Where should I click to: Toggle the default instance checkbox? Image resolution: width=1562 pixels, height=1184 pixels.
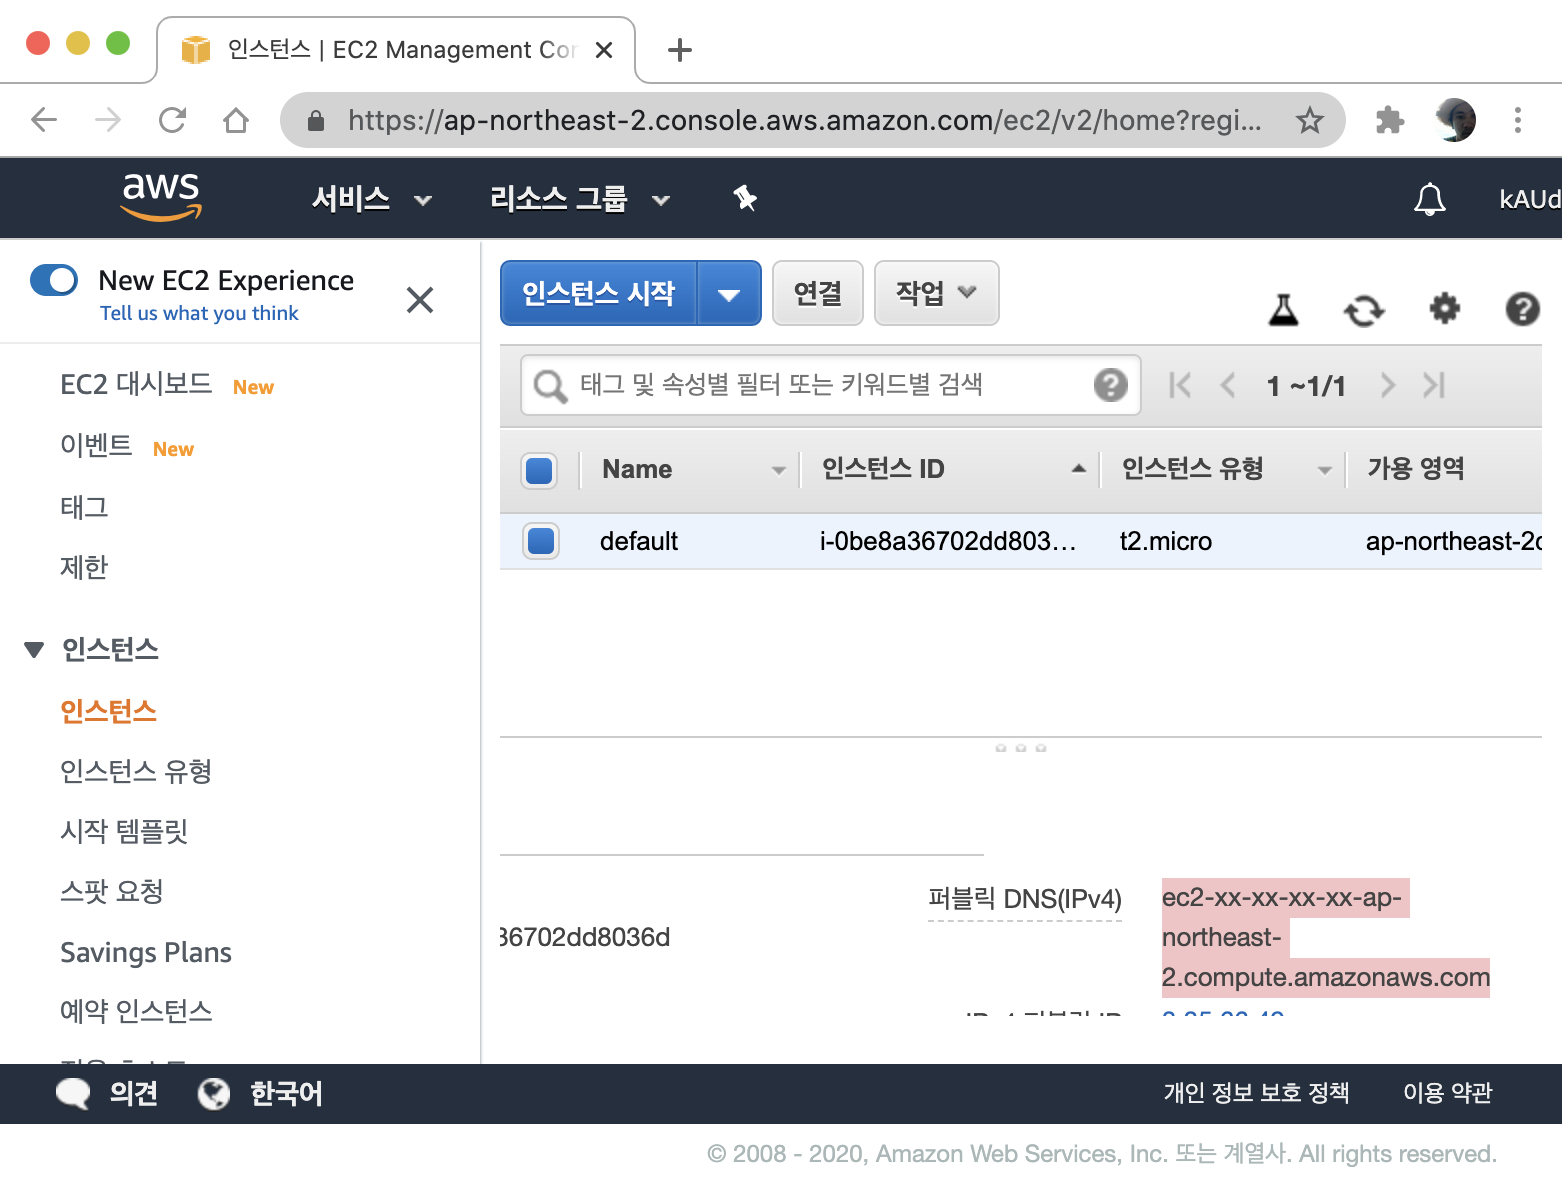(541, 541)
